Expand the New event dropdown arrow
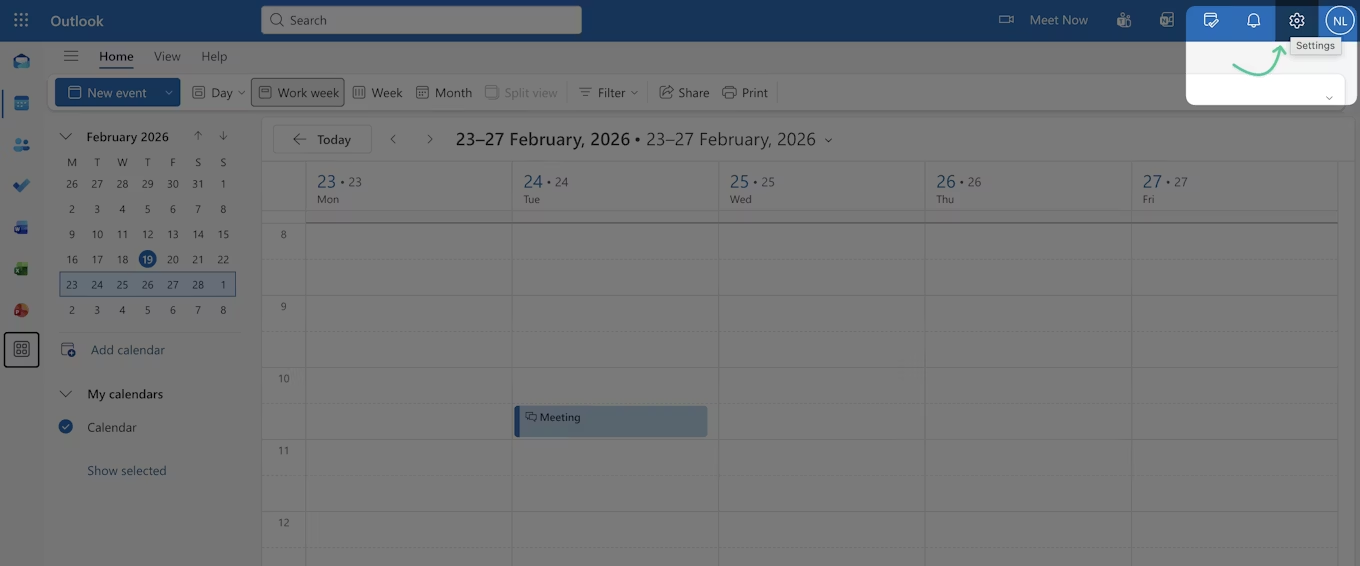 coord(169,92)
